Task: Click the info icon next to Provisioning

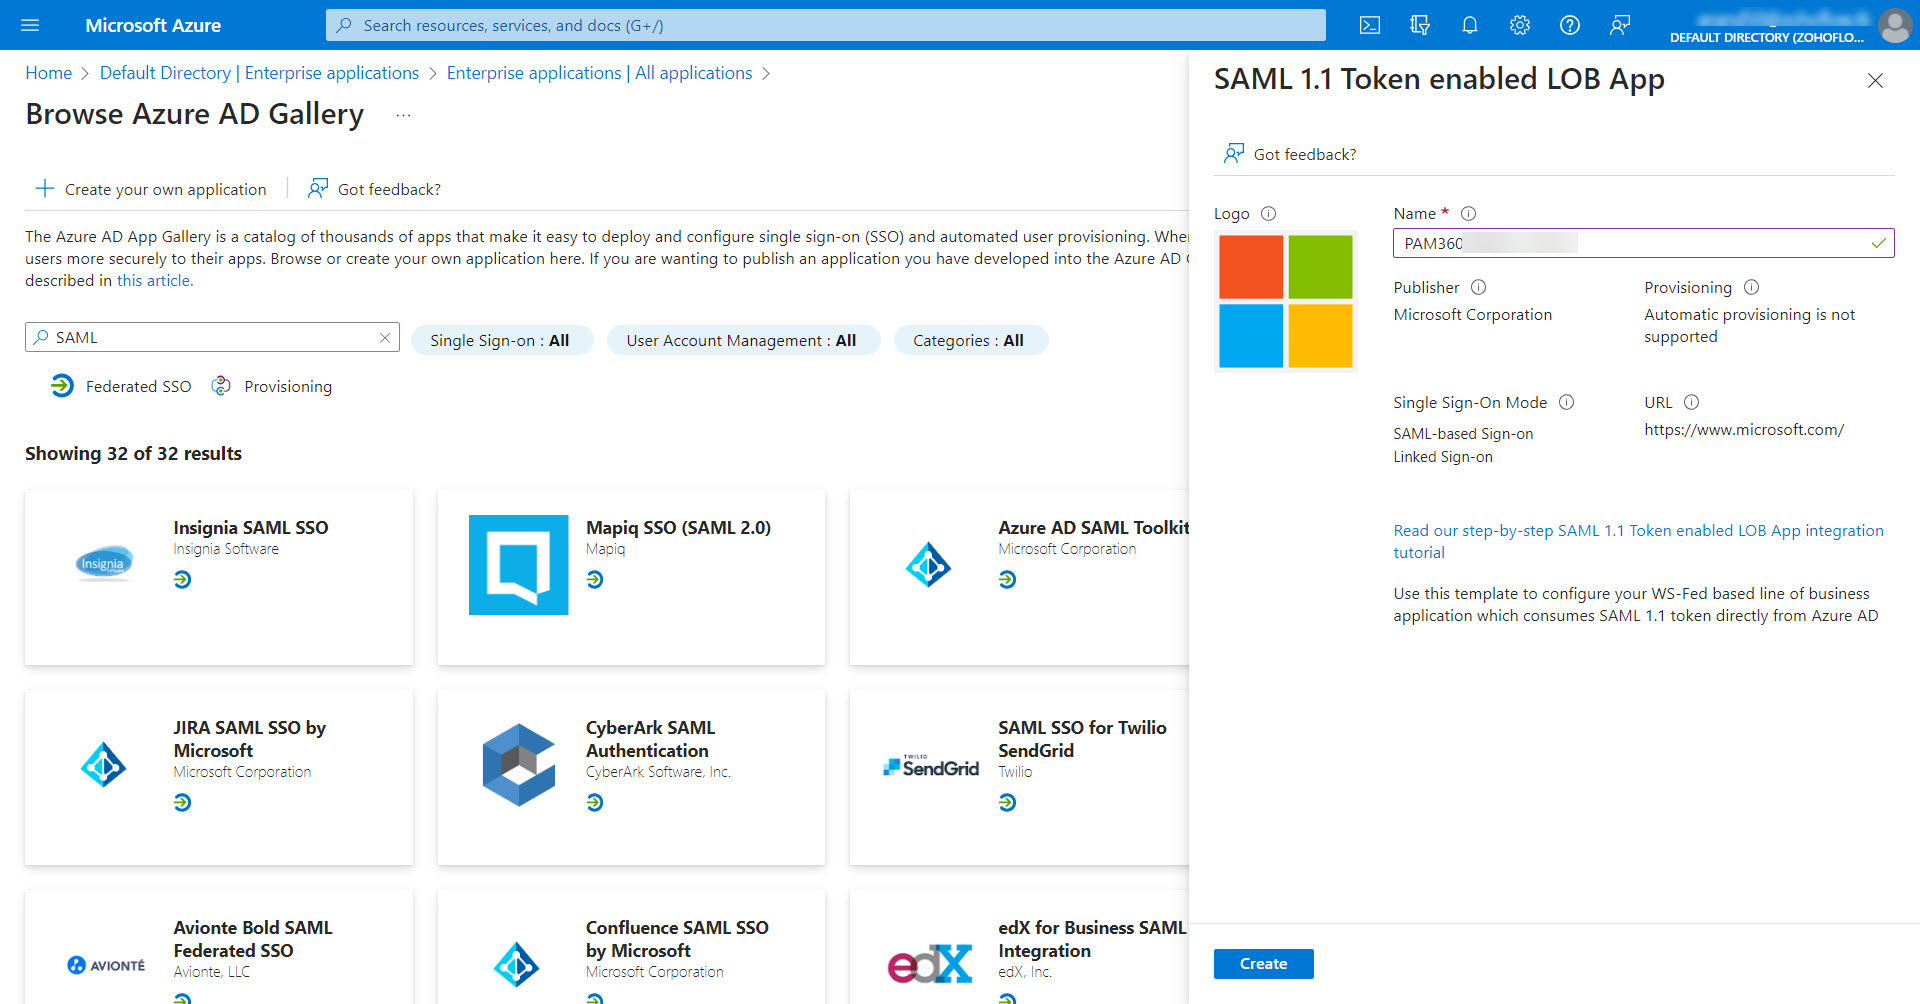Action: tap(1751, 287)
